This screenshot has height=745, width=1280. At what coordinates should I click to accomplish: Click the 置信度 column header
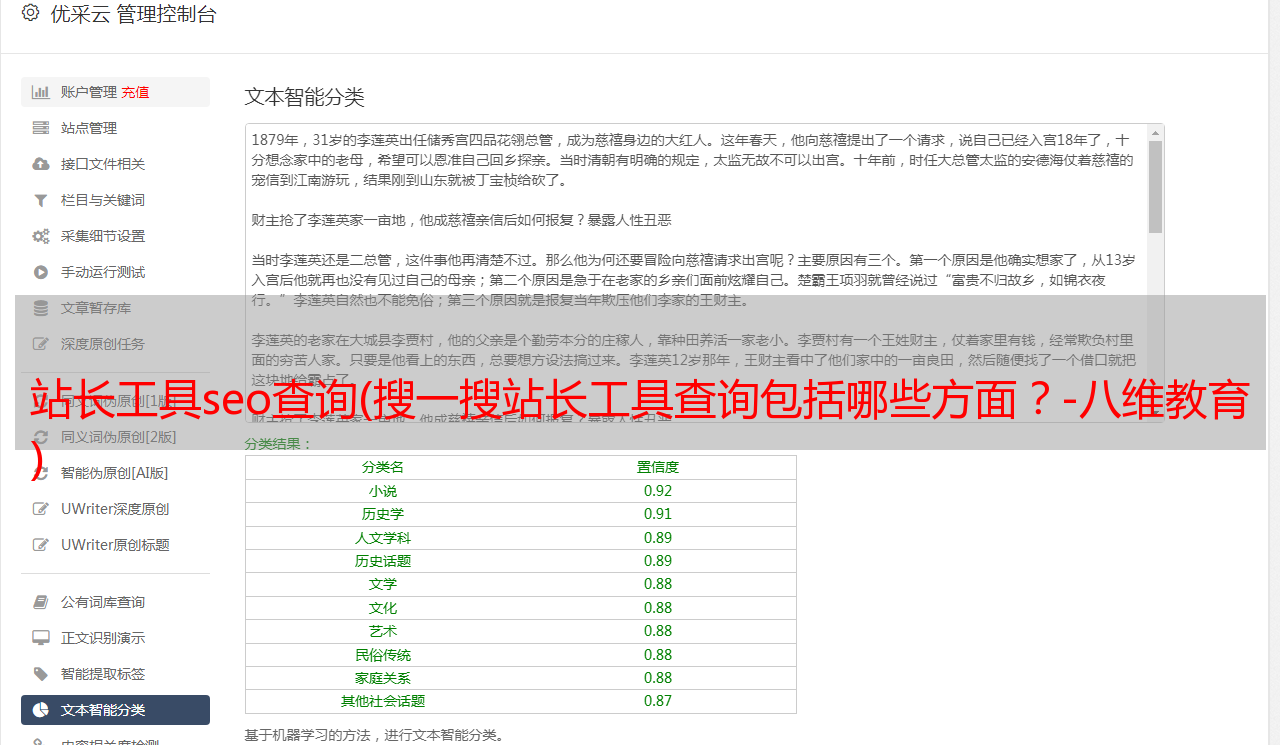658,467
